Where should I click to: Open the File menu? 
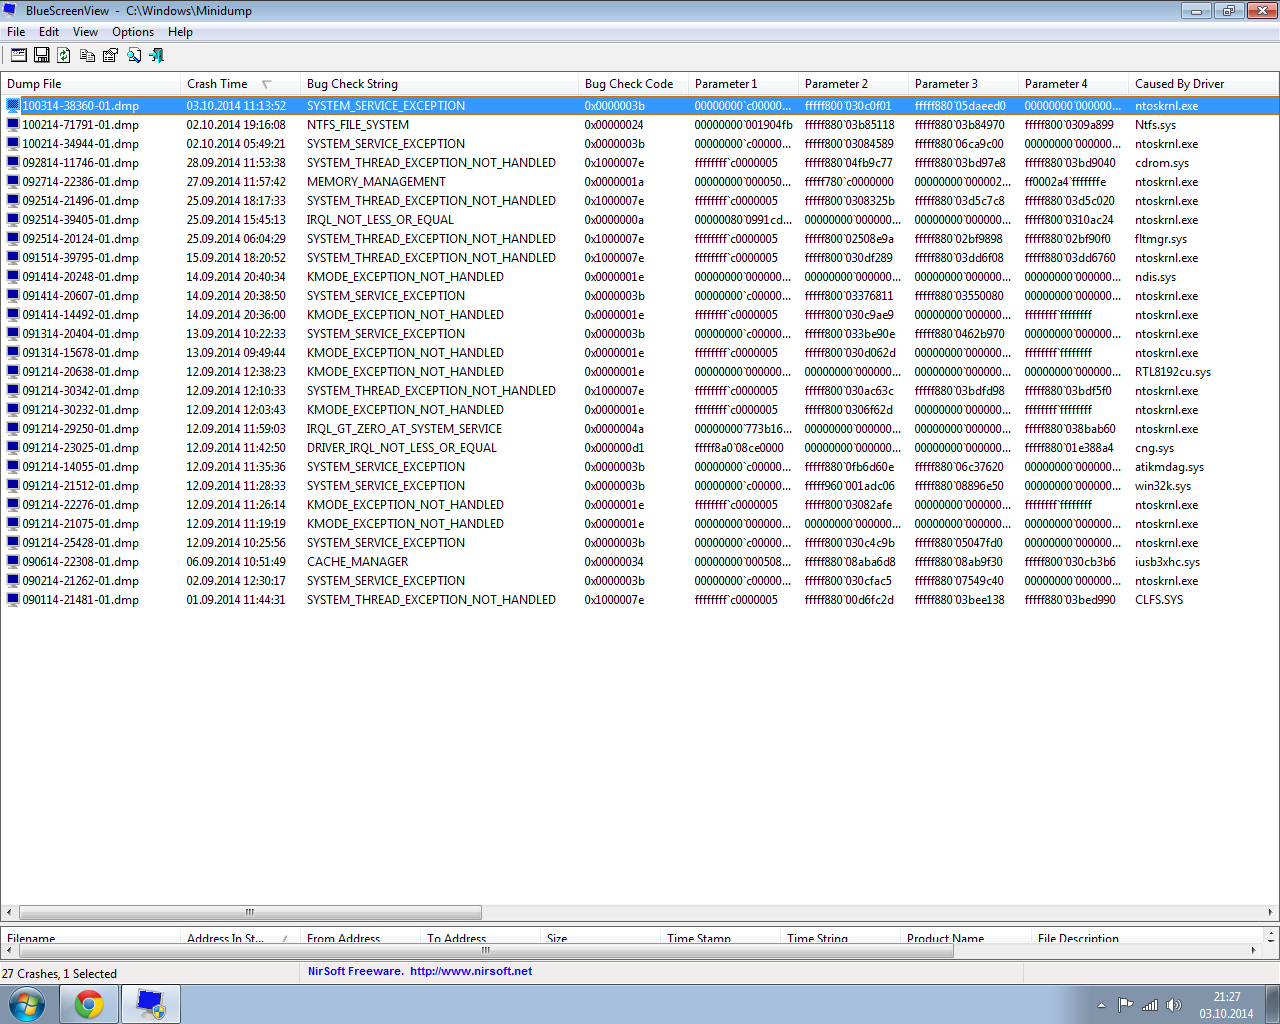coord(16,32)
